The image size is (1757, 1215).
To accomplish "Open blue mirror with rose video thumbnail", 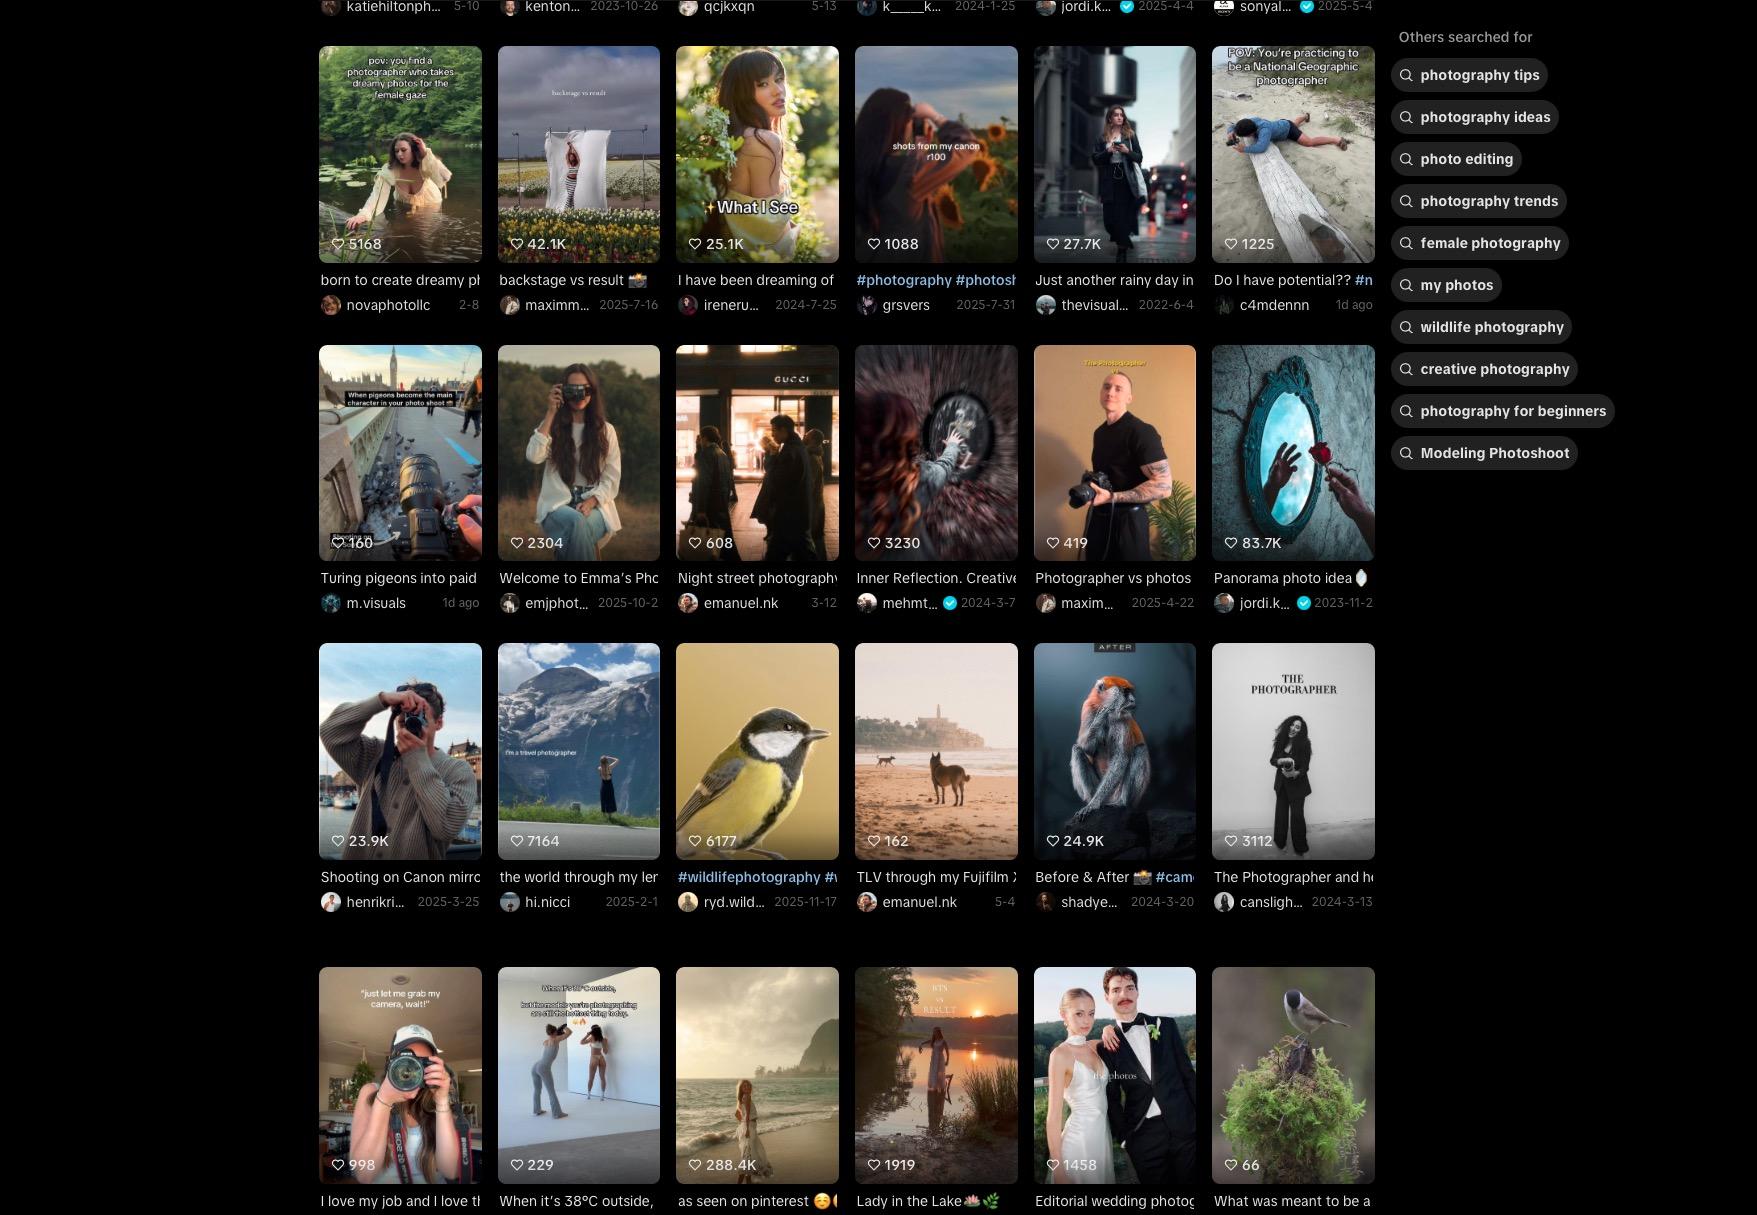I will click(x=1293, y=453).
